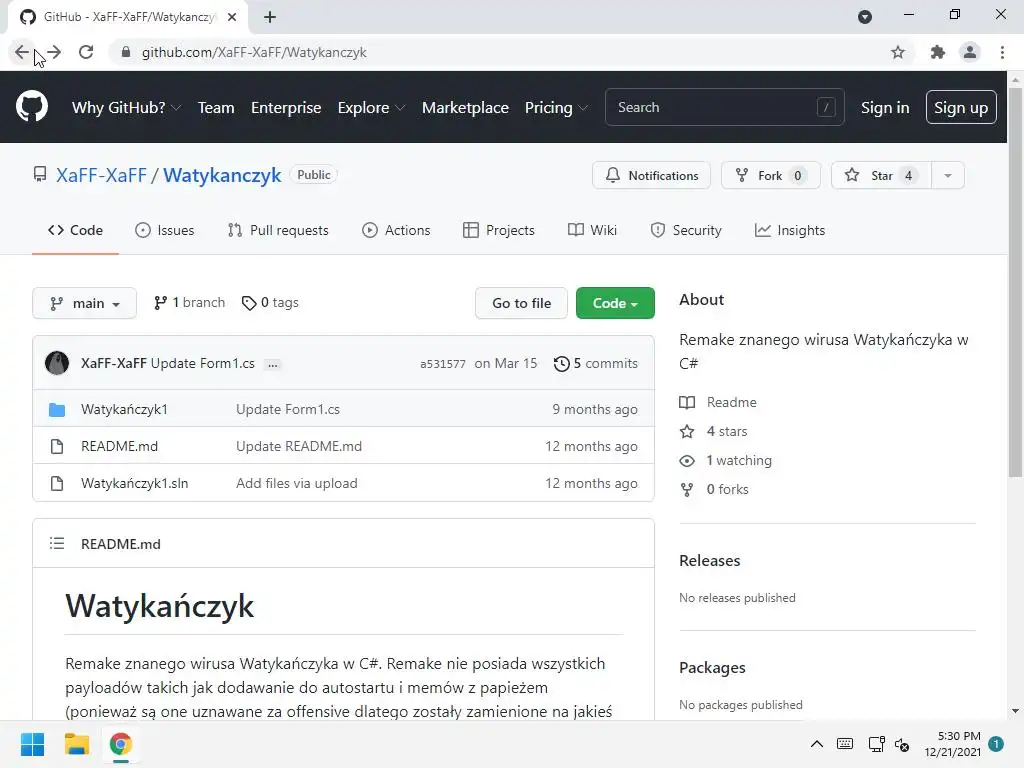Viewport: 1024px width, 768px height.
Task: Open Chrome three-dot menu
Action: pyautogui.click(x=1002, y=52)
